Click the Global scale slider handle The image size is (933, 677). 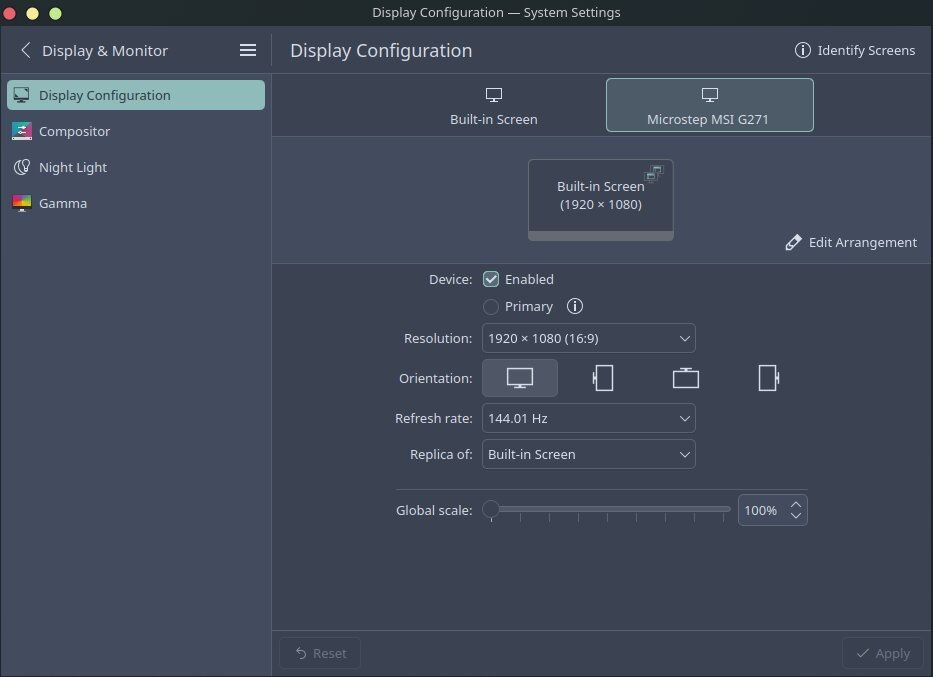(491, 510)
